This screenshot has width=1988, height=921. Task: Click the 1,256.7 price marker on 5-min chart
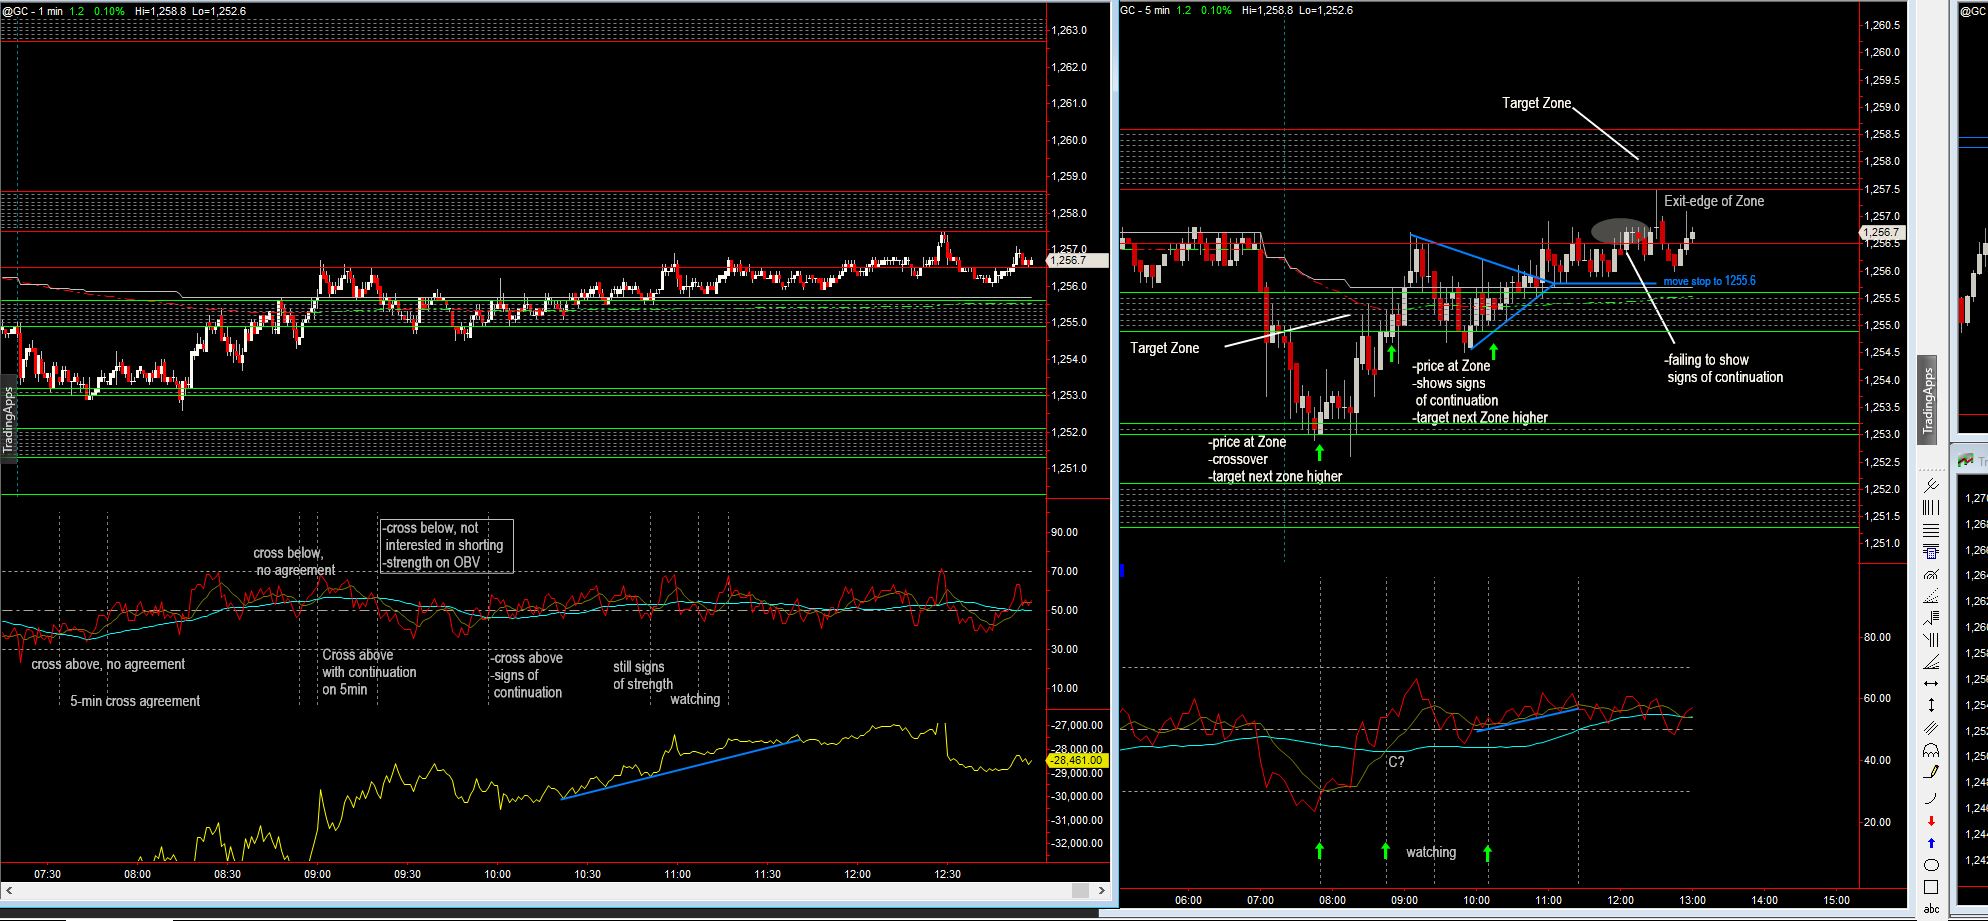[x=1881, y=232]
